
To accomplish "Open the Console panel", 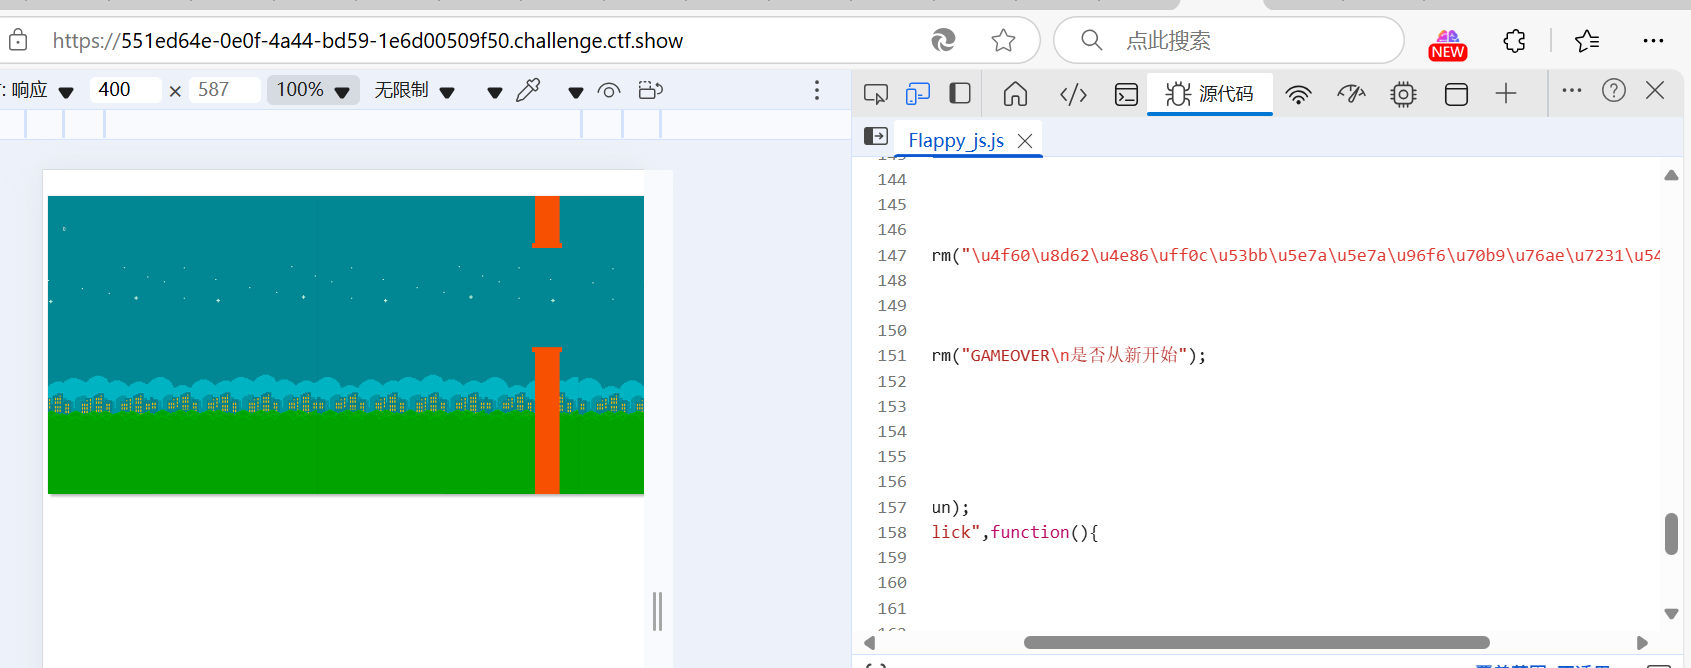I will point(1126,94).
